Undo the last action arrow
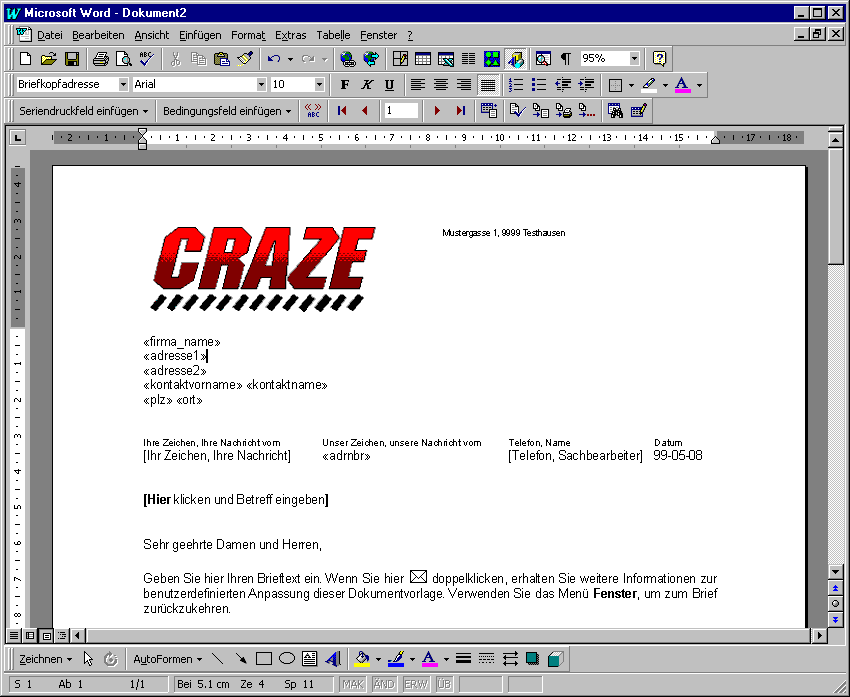 point(274,59)
